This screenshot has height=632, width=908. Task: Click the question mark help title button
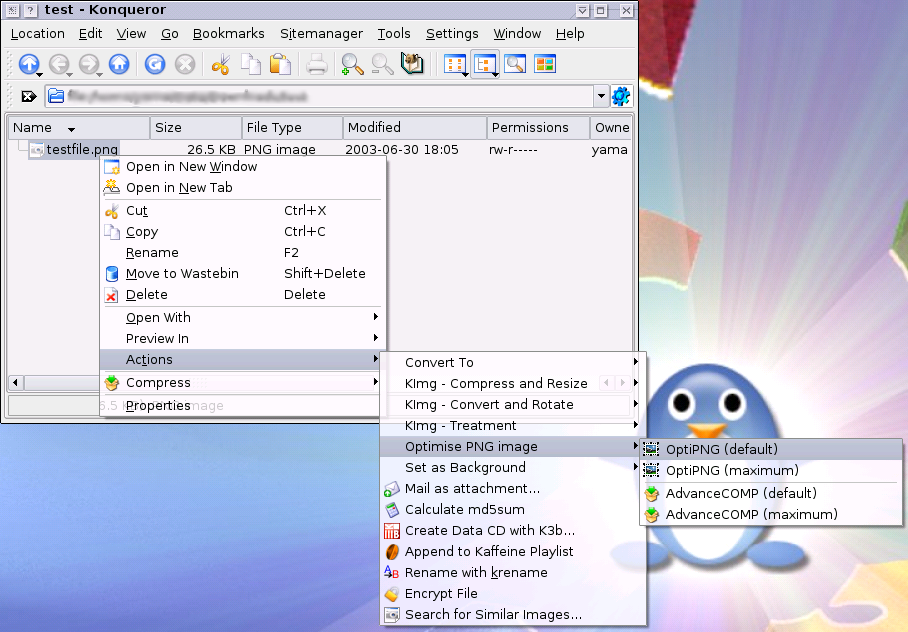[31, 10]
